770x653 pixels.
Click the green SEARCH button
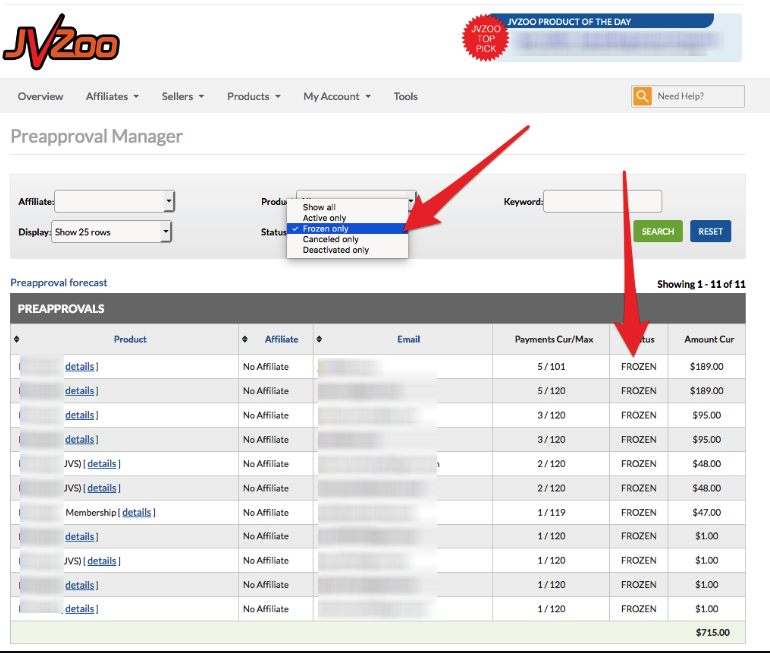point(658,231)
